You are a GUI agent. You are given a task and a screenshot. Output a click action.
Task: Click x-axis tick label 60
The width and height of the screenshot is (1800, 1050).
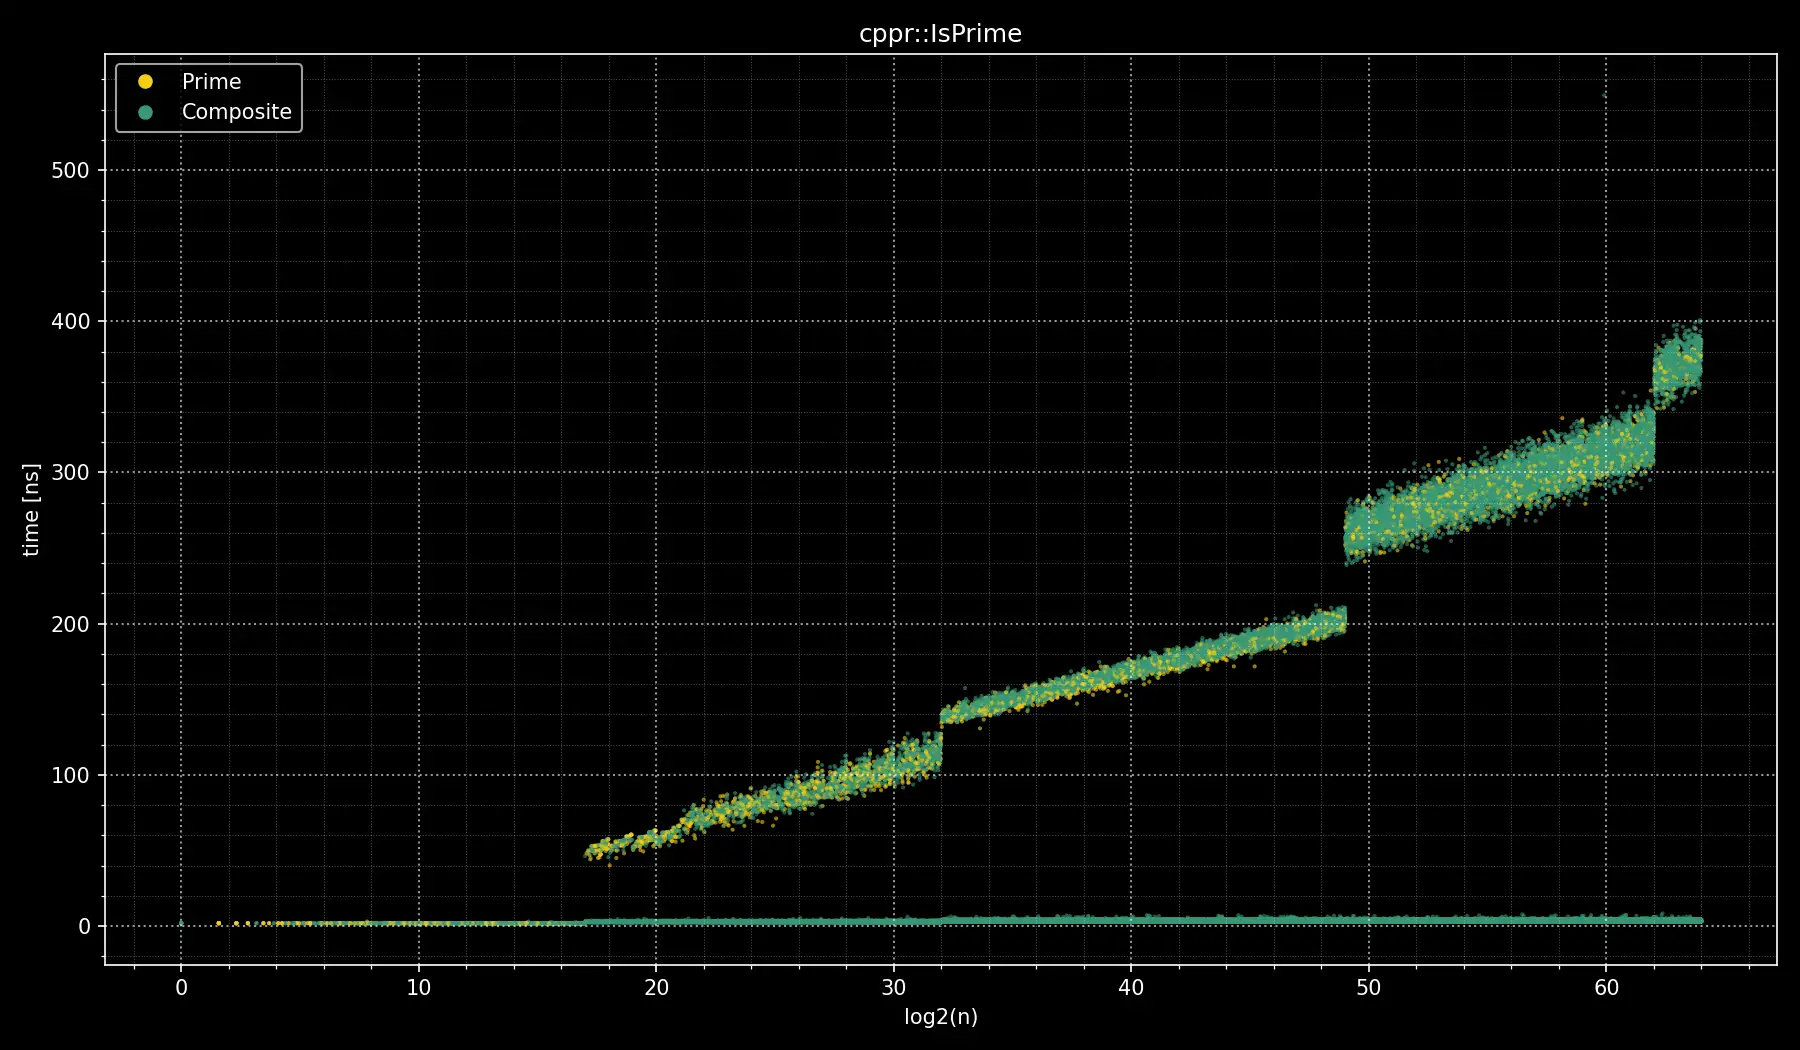(x=1606, y=988)
